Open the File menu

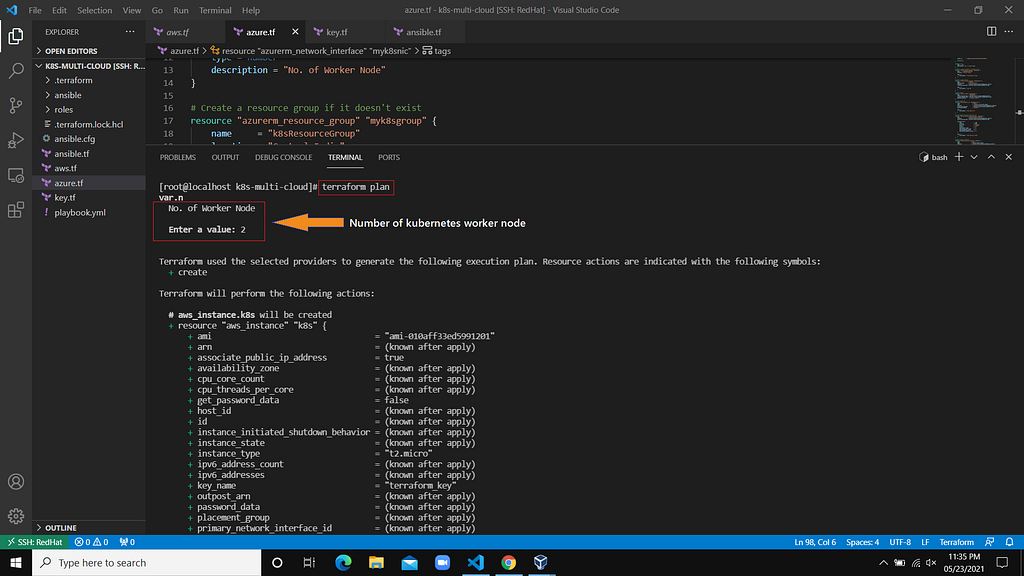[x=35, y=10]
